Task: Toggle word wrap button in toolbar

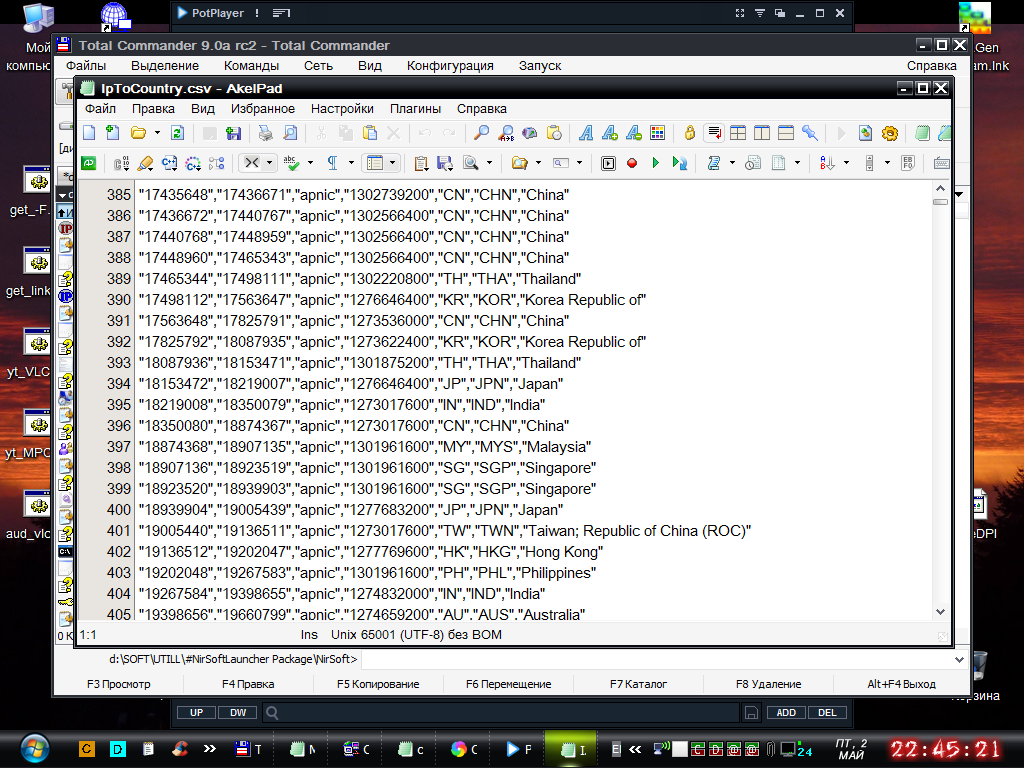Action: click(714, 133)
